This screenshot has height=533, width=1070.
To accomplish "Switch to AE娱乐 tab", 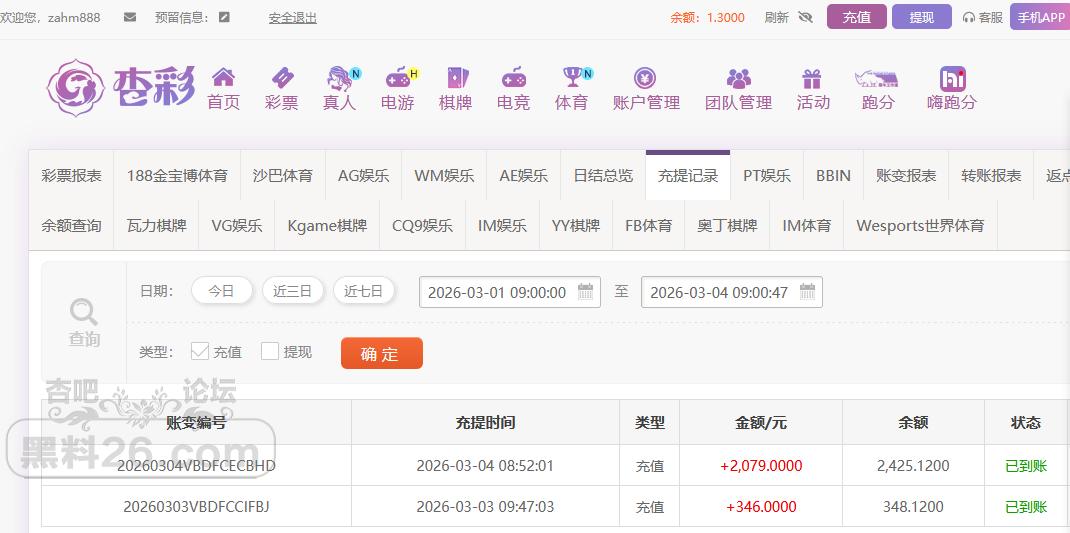I will point(523,175).
